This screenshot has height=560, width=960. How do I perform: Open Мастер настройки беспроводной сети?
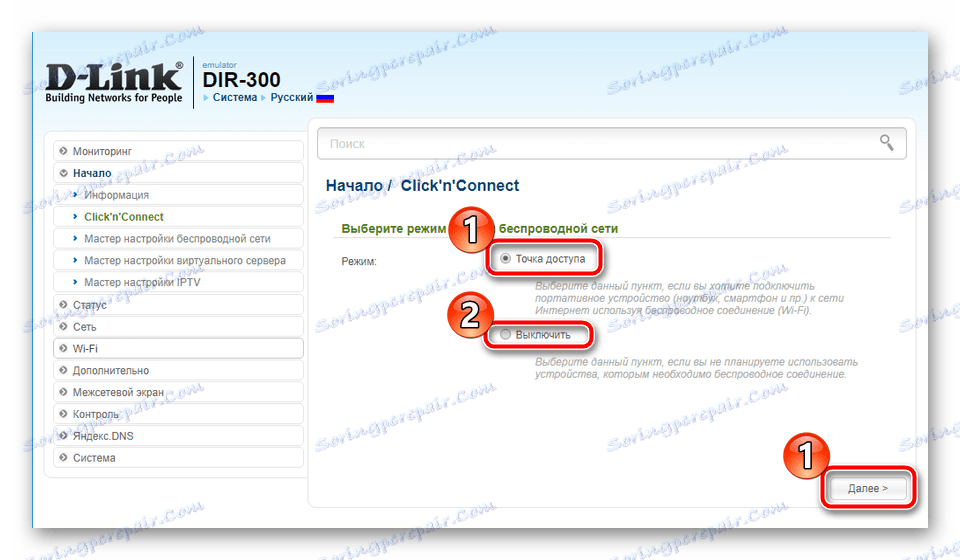[x=179, y=239]
